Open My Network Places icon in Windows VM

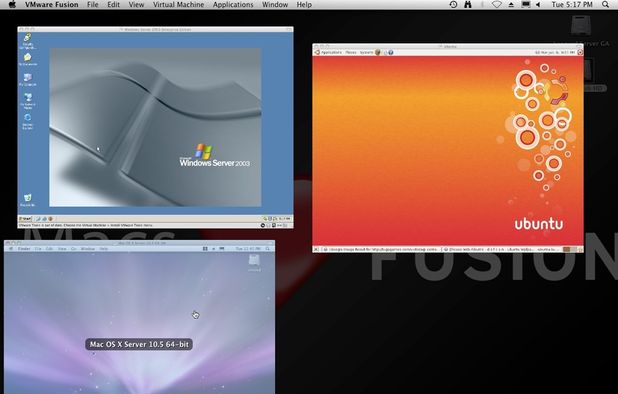pyautogui.click(x=28, y=101)
